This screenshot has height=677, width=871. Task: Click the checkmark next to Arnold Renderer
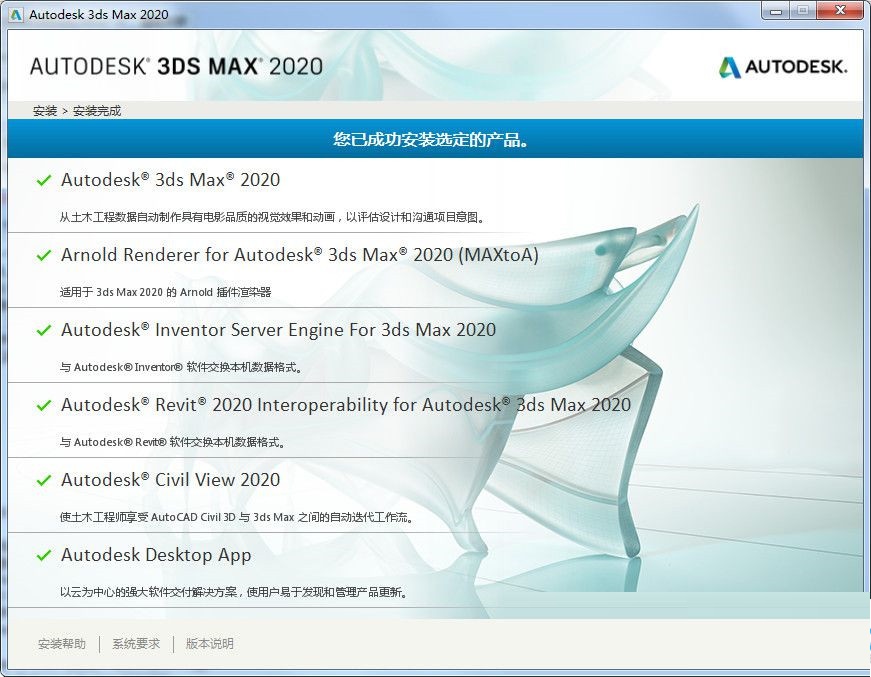pos(44,255)
